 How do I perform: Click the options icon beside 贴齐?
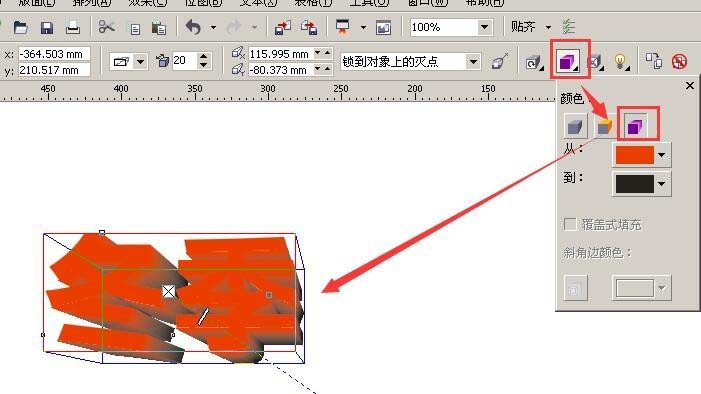(x=568, y=27)
